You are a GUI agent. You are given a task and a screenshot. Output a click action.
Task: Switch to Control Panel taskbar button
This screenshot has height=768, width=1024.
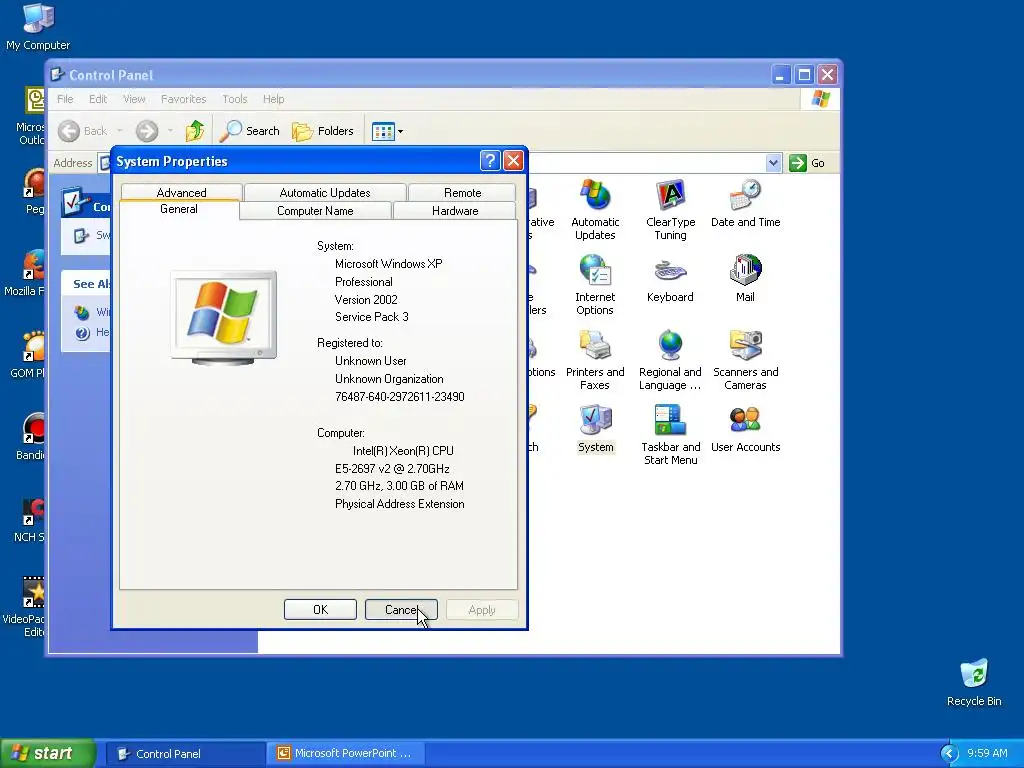pyautogui.click(x=185, y=754)
